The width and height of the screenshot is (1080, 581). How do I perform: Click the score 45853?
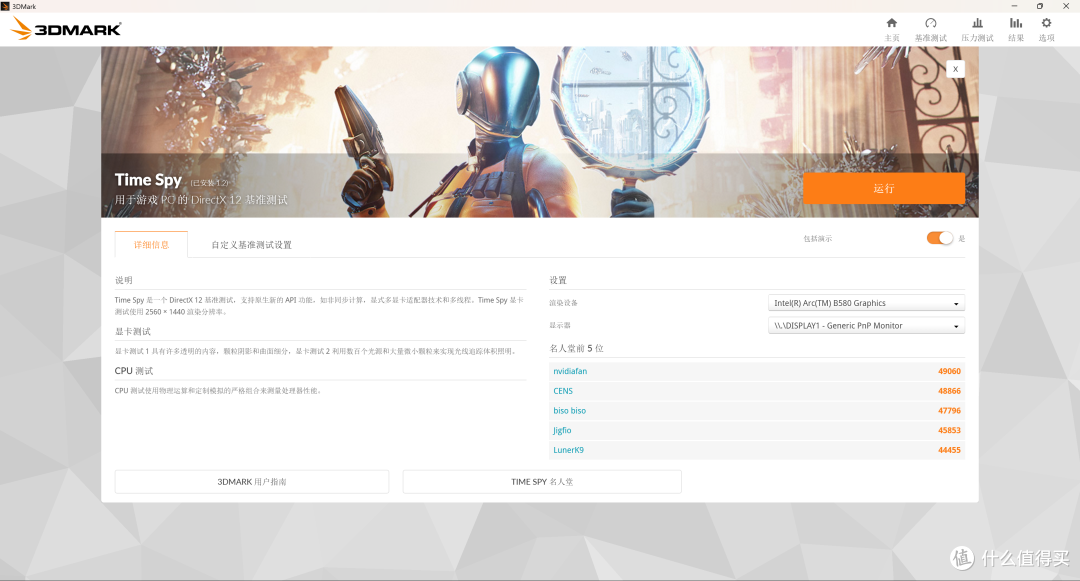coord(949,430)
